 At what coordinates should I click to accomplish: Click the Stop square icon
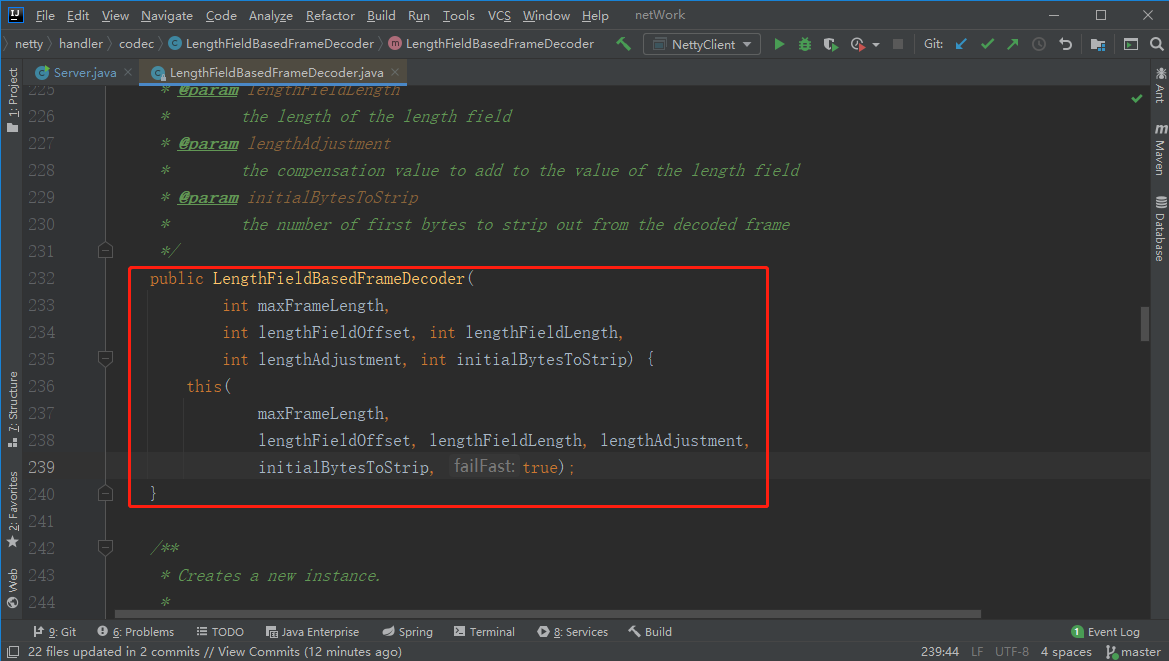(x=898, y=44)
